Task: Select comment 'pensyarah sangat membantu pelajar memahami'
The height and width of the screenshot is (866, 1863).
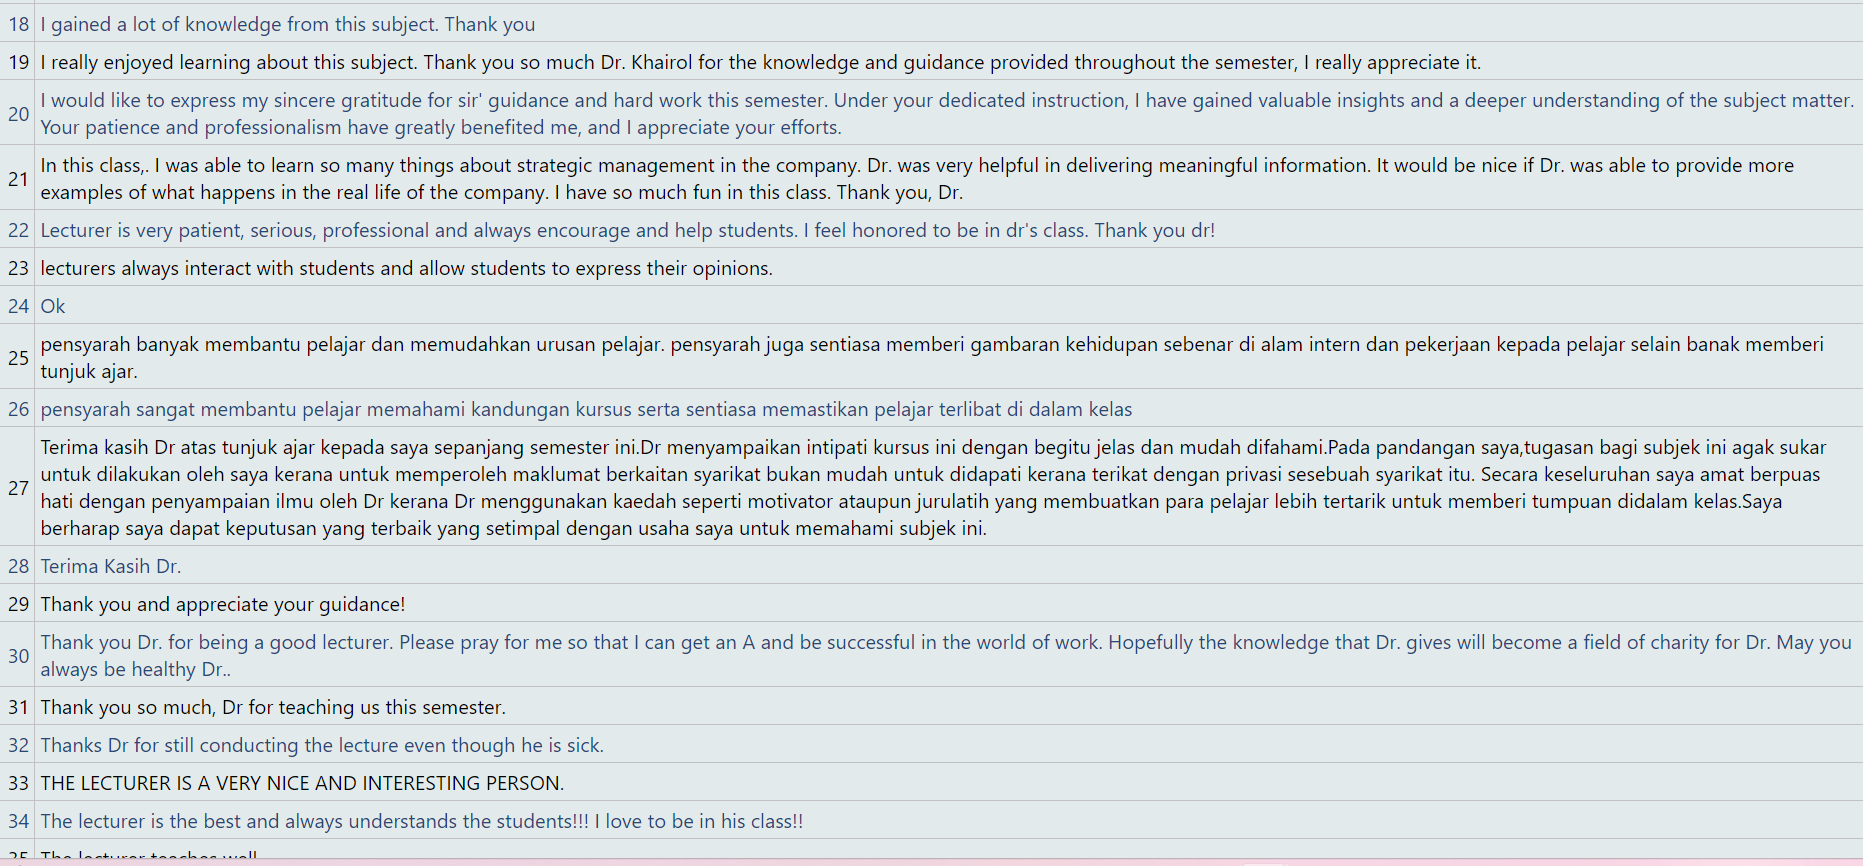Action: pyautogui.click(x=586, y=409)
